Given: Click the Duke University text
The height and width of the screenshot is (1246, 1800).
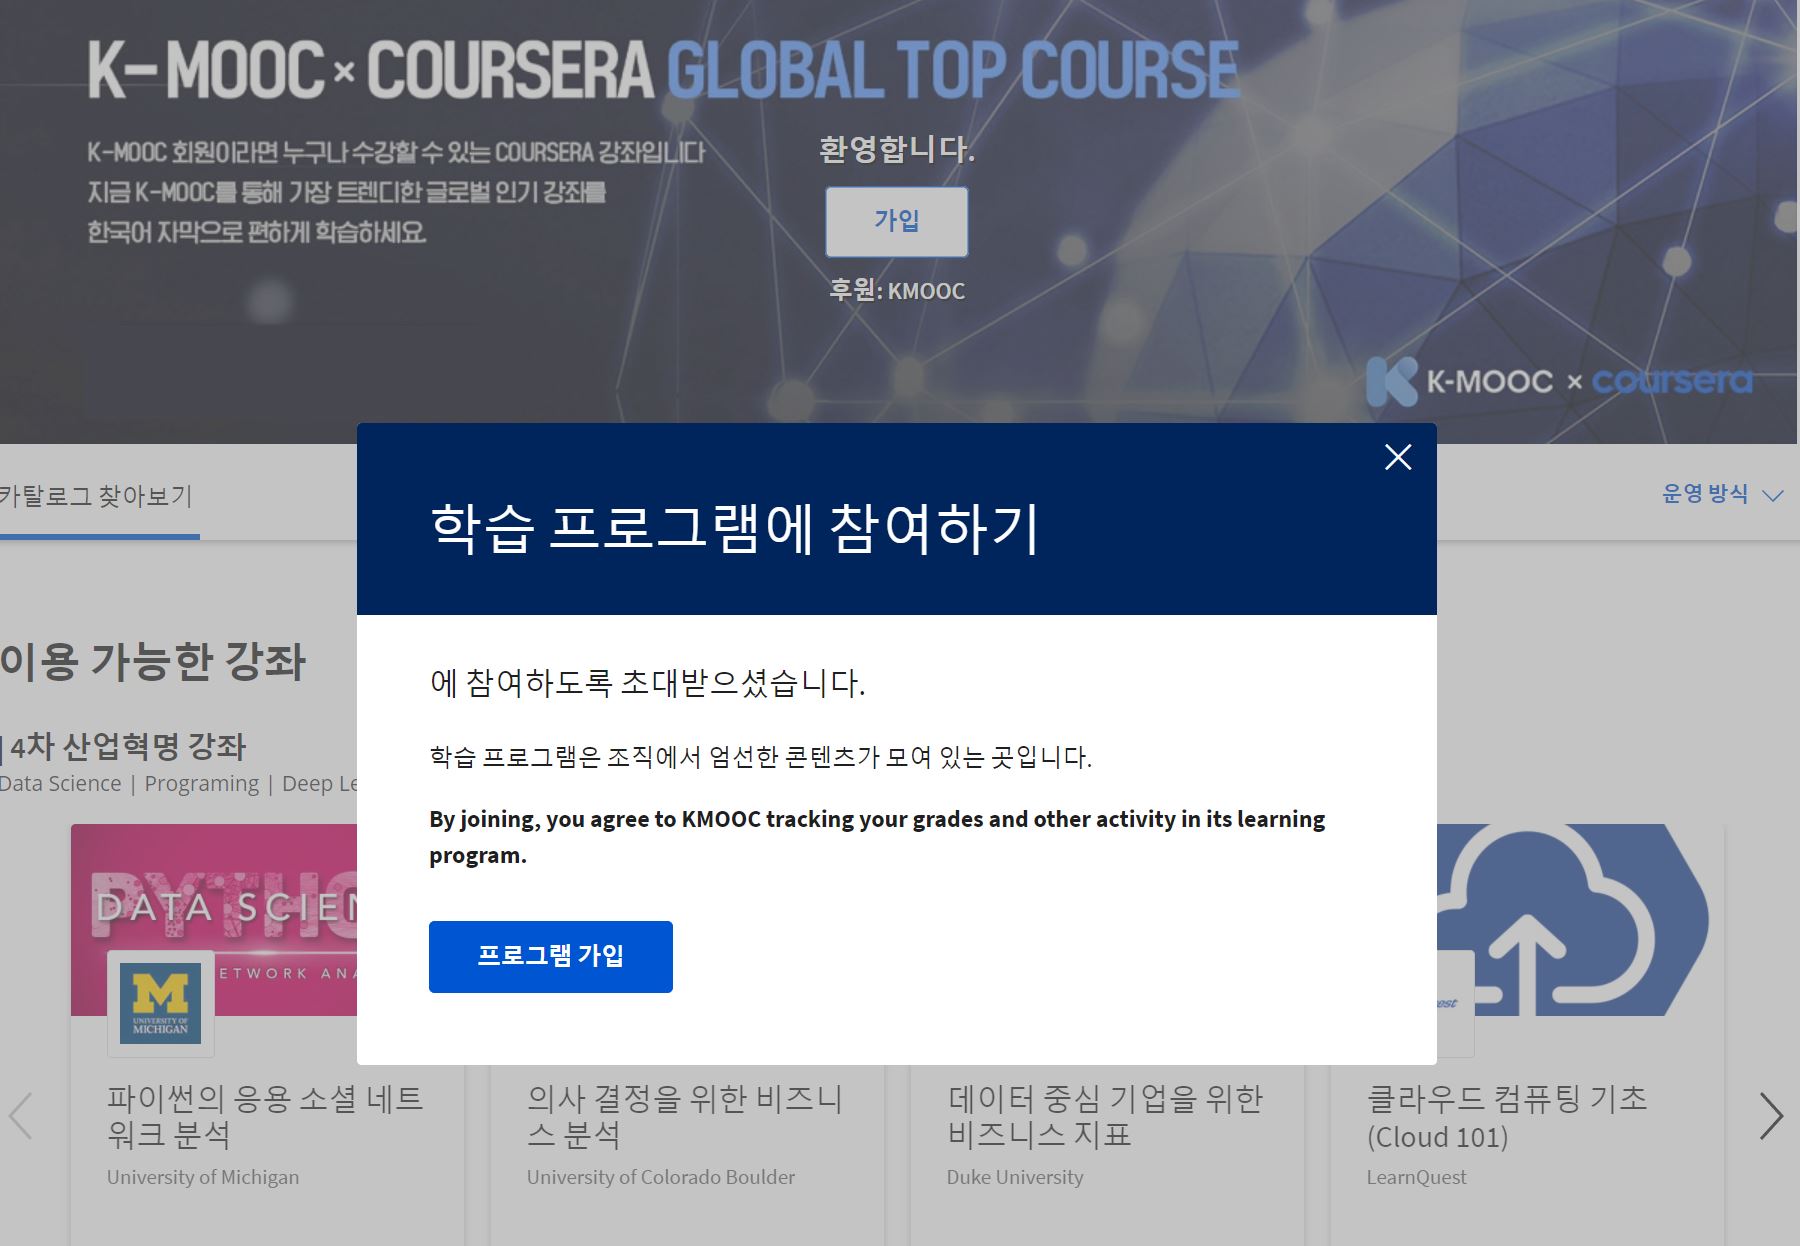Looking at the screenshot, I should point(1015,1177).
